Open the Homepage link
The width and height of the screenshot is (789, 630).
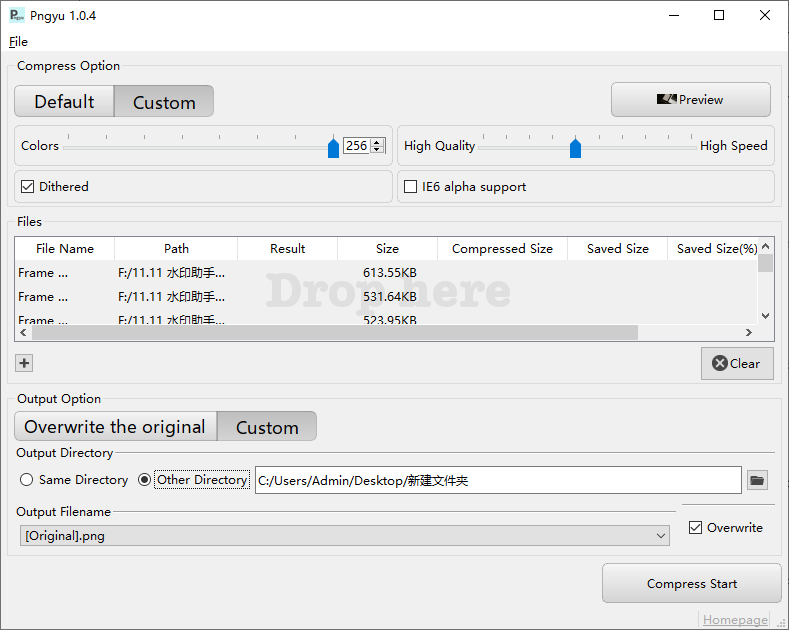[735, 620]
